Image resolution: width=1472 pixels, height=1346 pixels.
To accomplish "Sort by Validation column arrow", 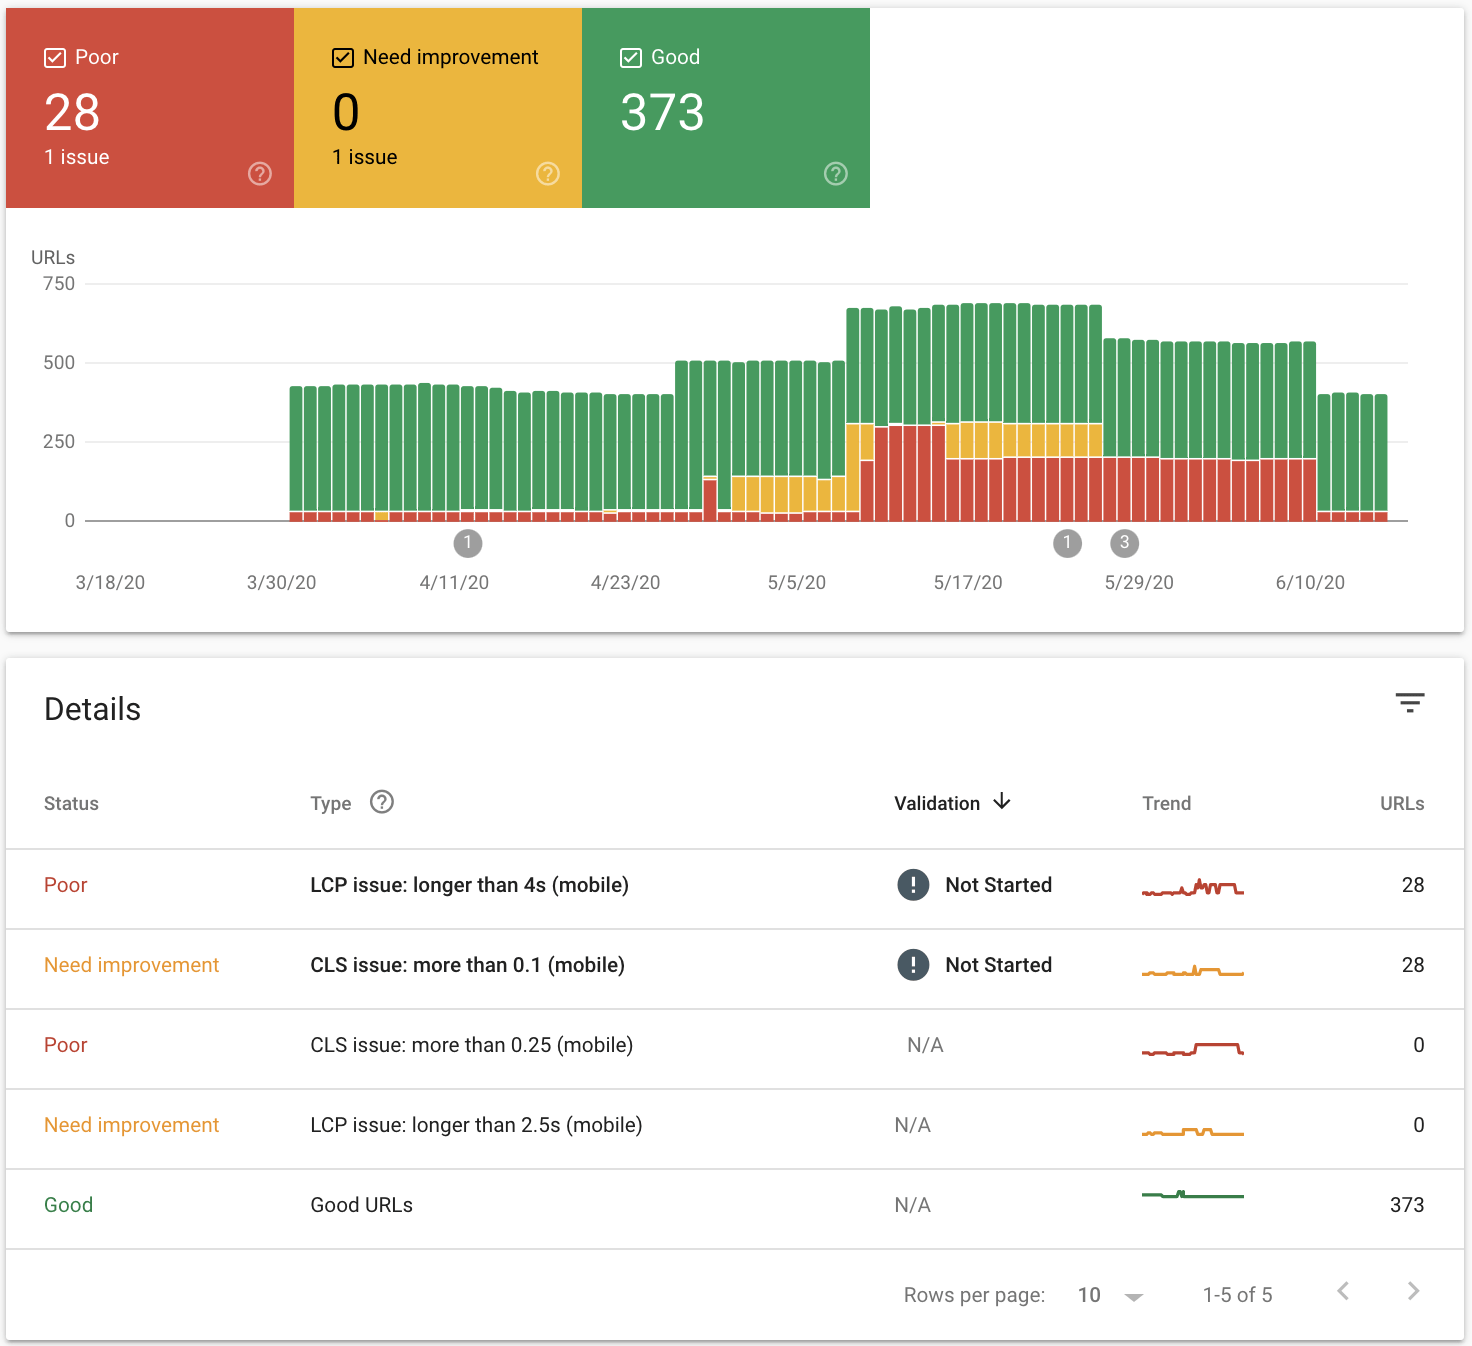I will click(x=1002, y=802).
